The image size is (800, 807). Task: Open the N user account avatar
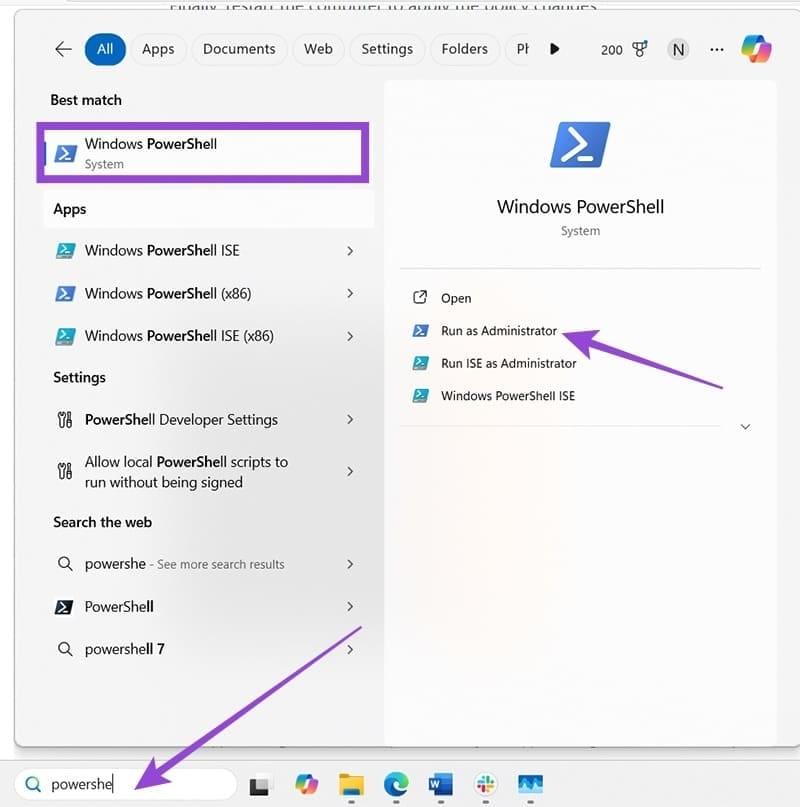[678, 49]
